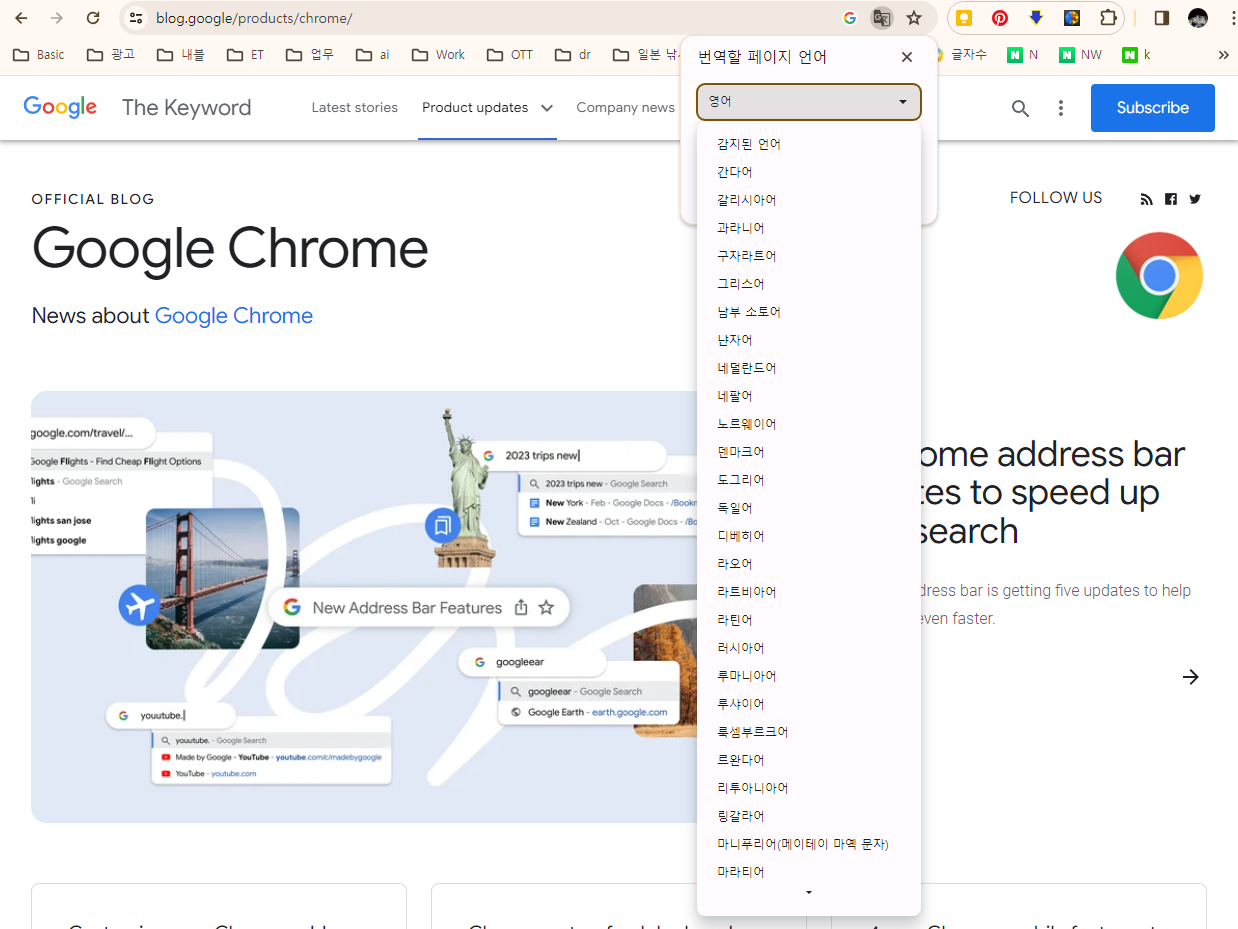The width and height of the screenshot is (1238, 929).
Task: Pick 덴마크어 from the language list
Action: tap(808, 452)
